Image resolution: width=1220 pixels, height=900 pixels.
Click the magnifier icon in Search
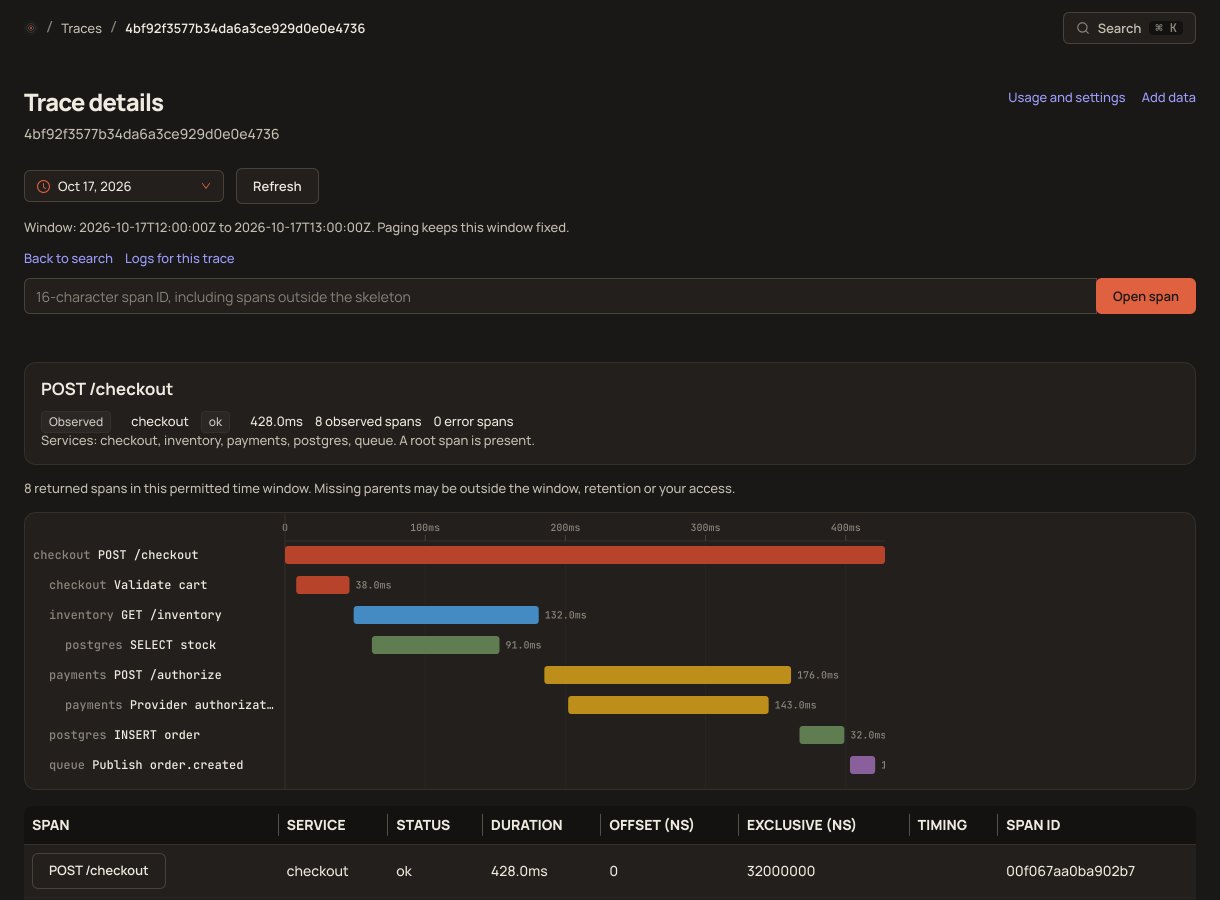tap(1083, 28)
